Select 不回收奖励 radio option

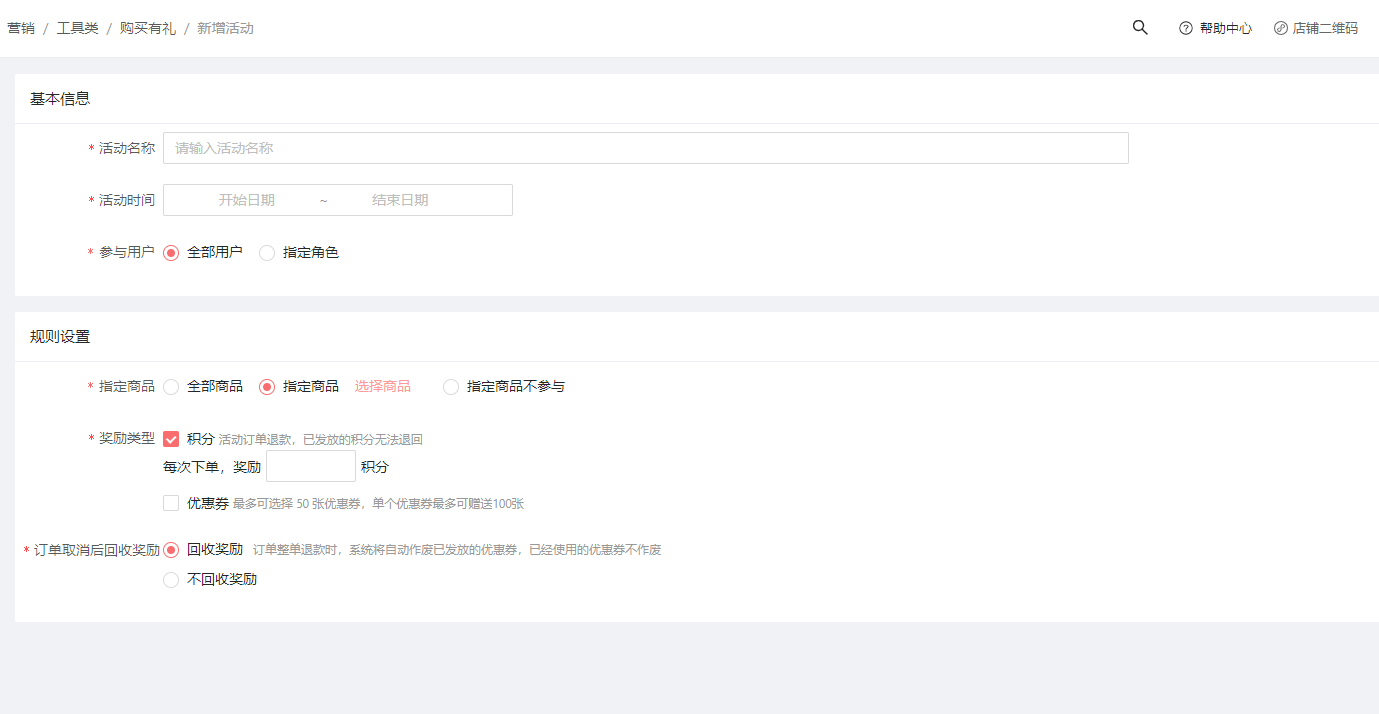point(171,580)
